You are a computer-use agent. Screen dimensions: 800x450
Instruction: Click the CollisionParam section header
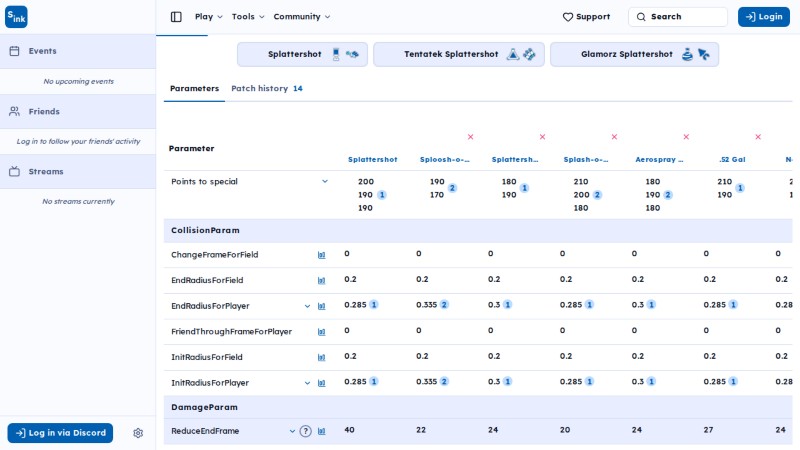pyautogui.click(x=478, y=231)
